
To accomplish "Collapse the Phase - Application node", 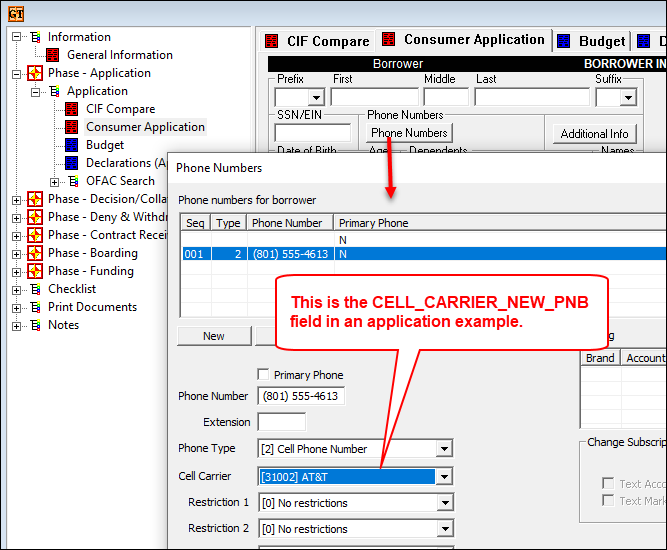I will 16,74.
